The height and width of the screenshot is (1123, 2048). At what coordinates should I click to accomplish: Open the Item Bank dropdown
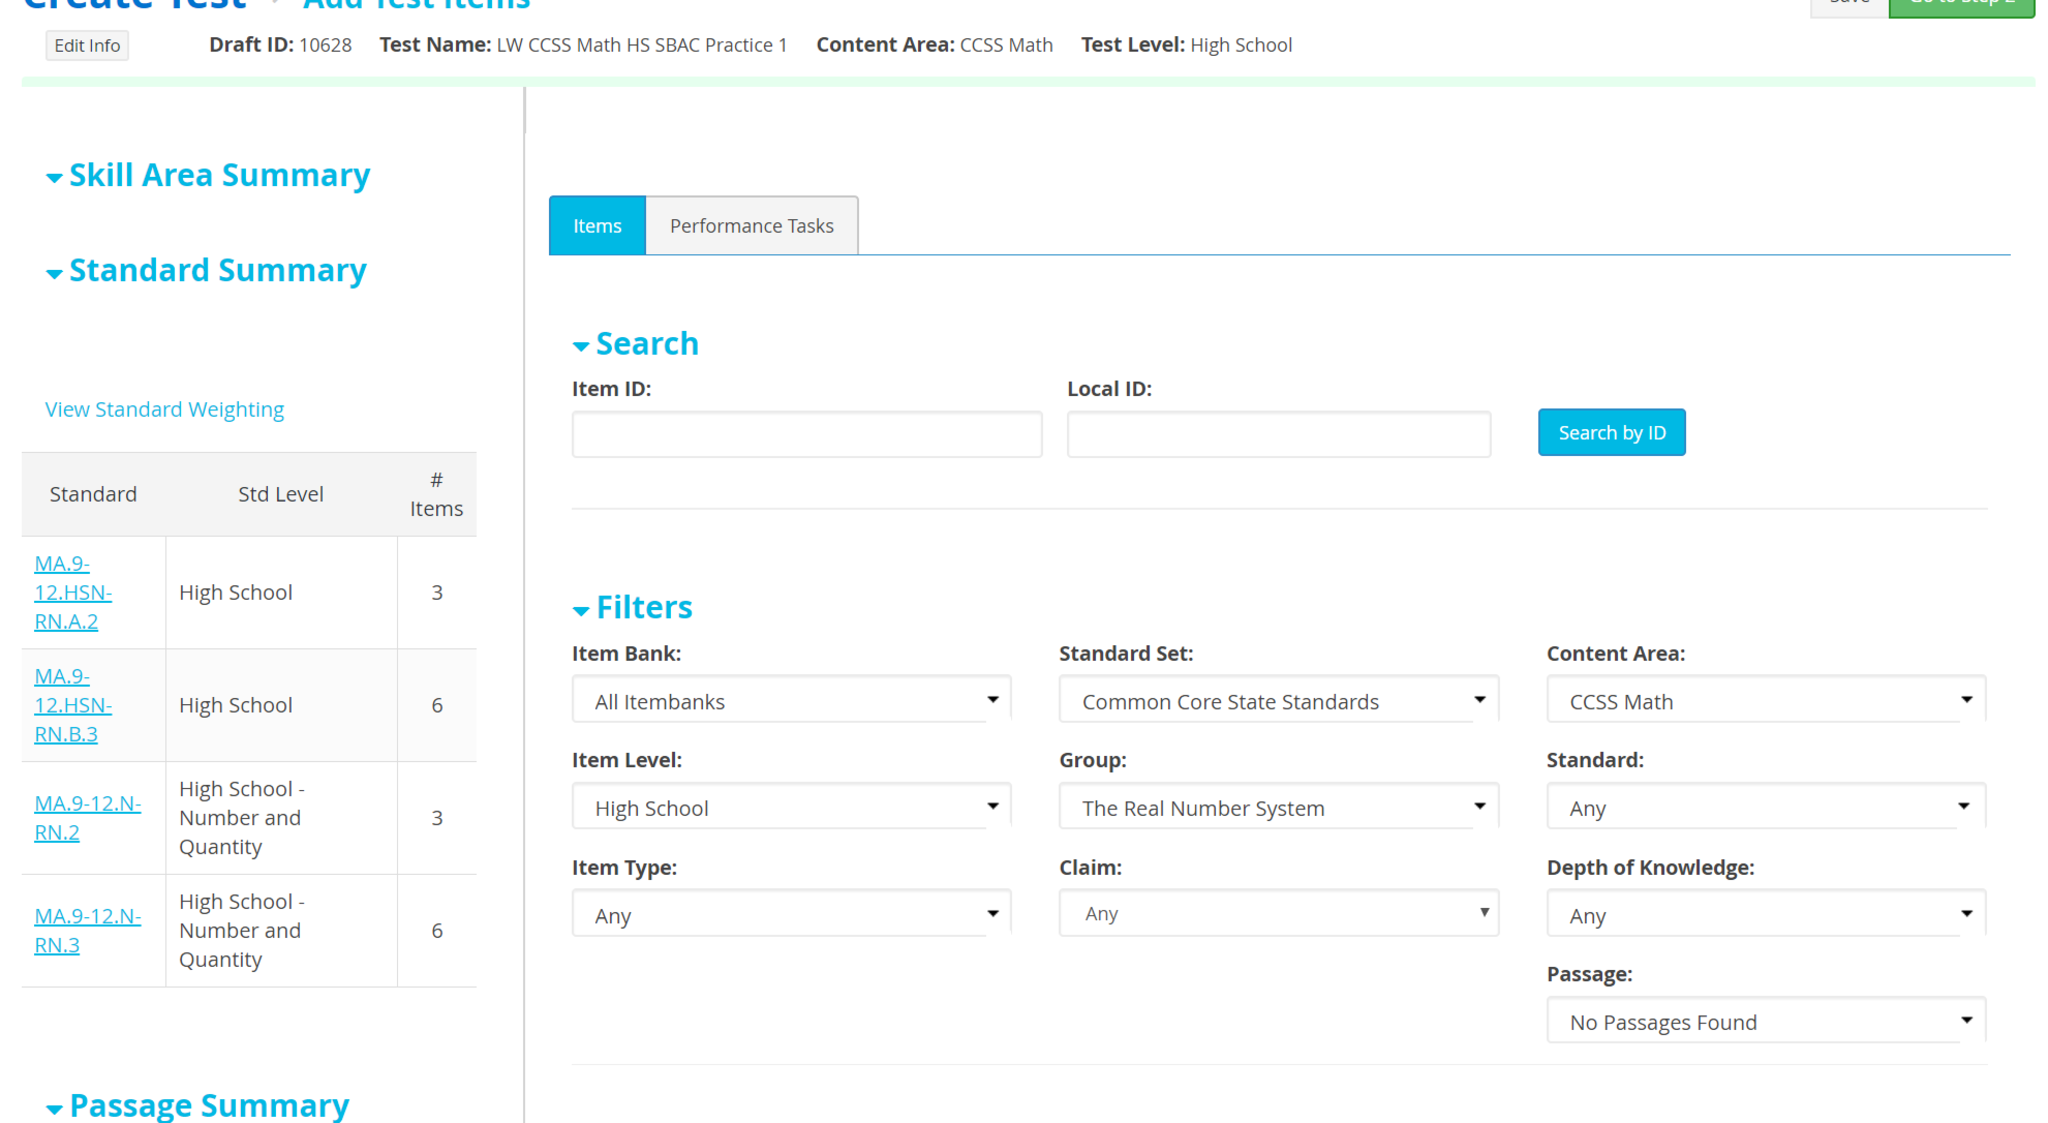tap(791, 701)
